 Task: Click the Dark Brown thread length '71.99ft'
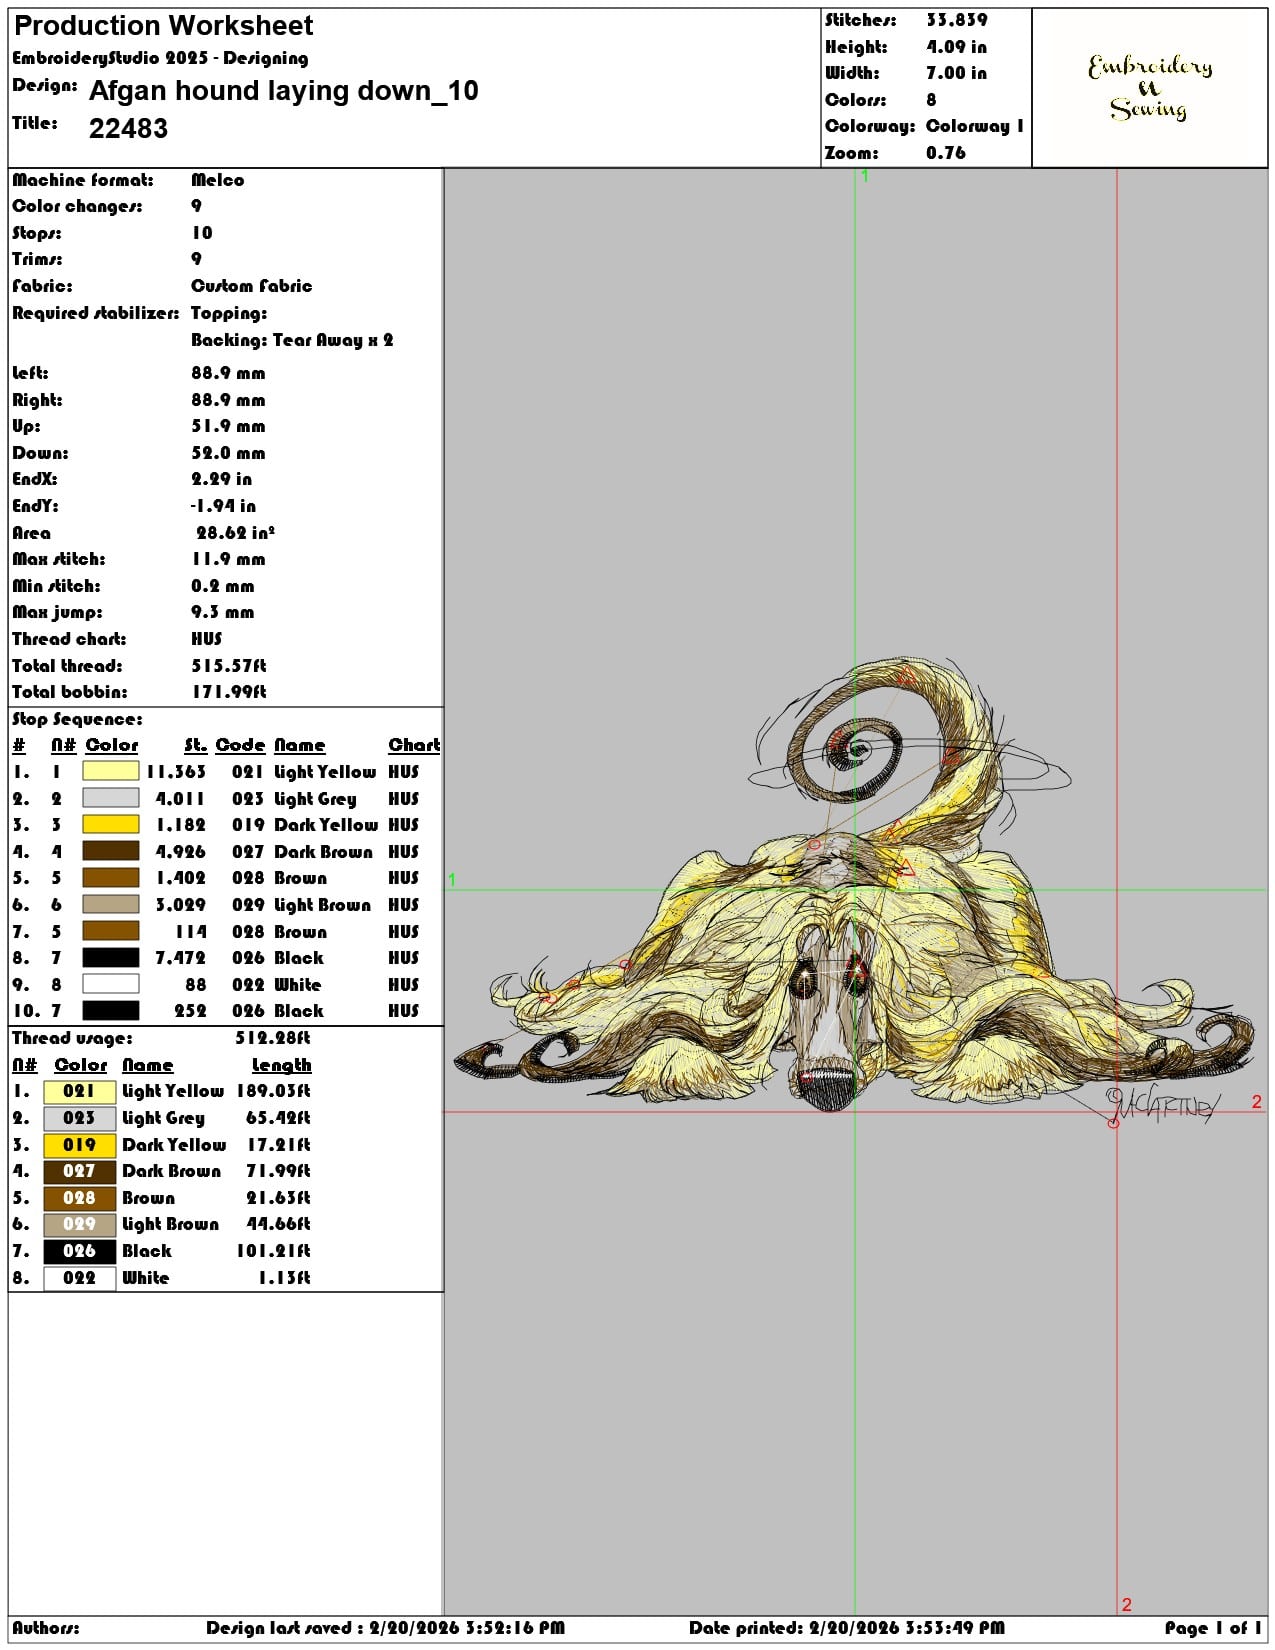278,1171
